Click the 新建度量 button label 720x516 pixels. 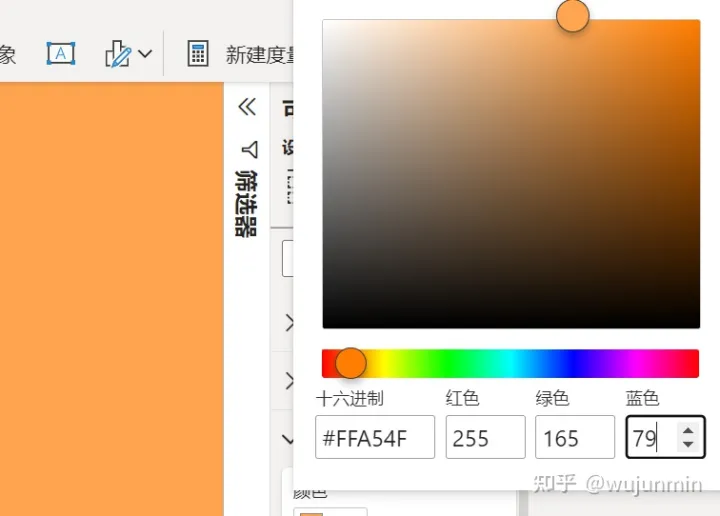pos(259,55)
